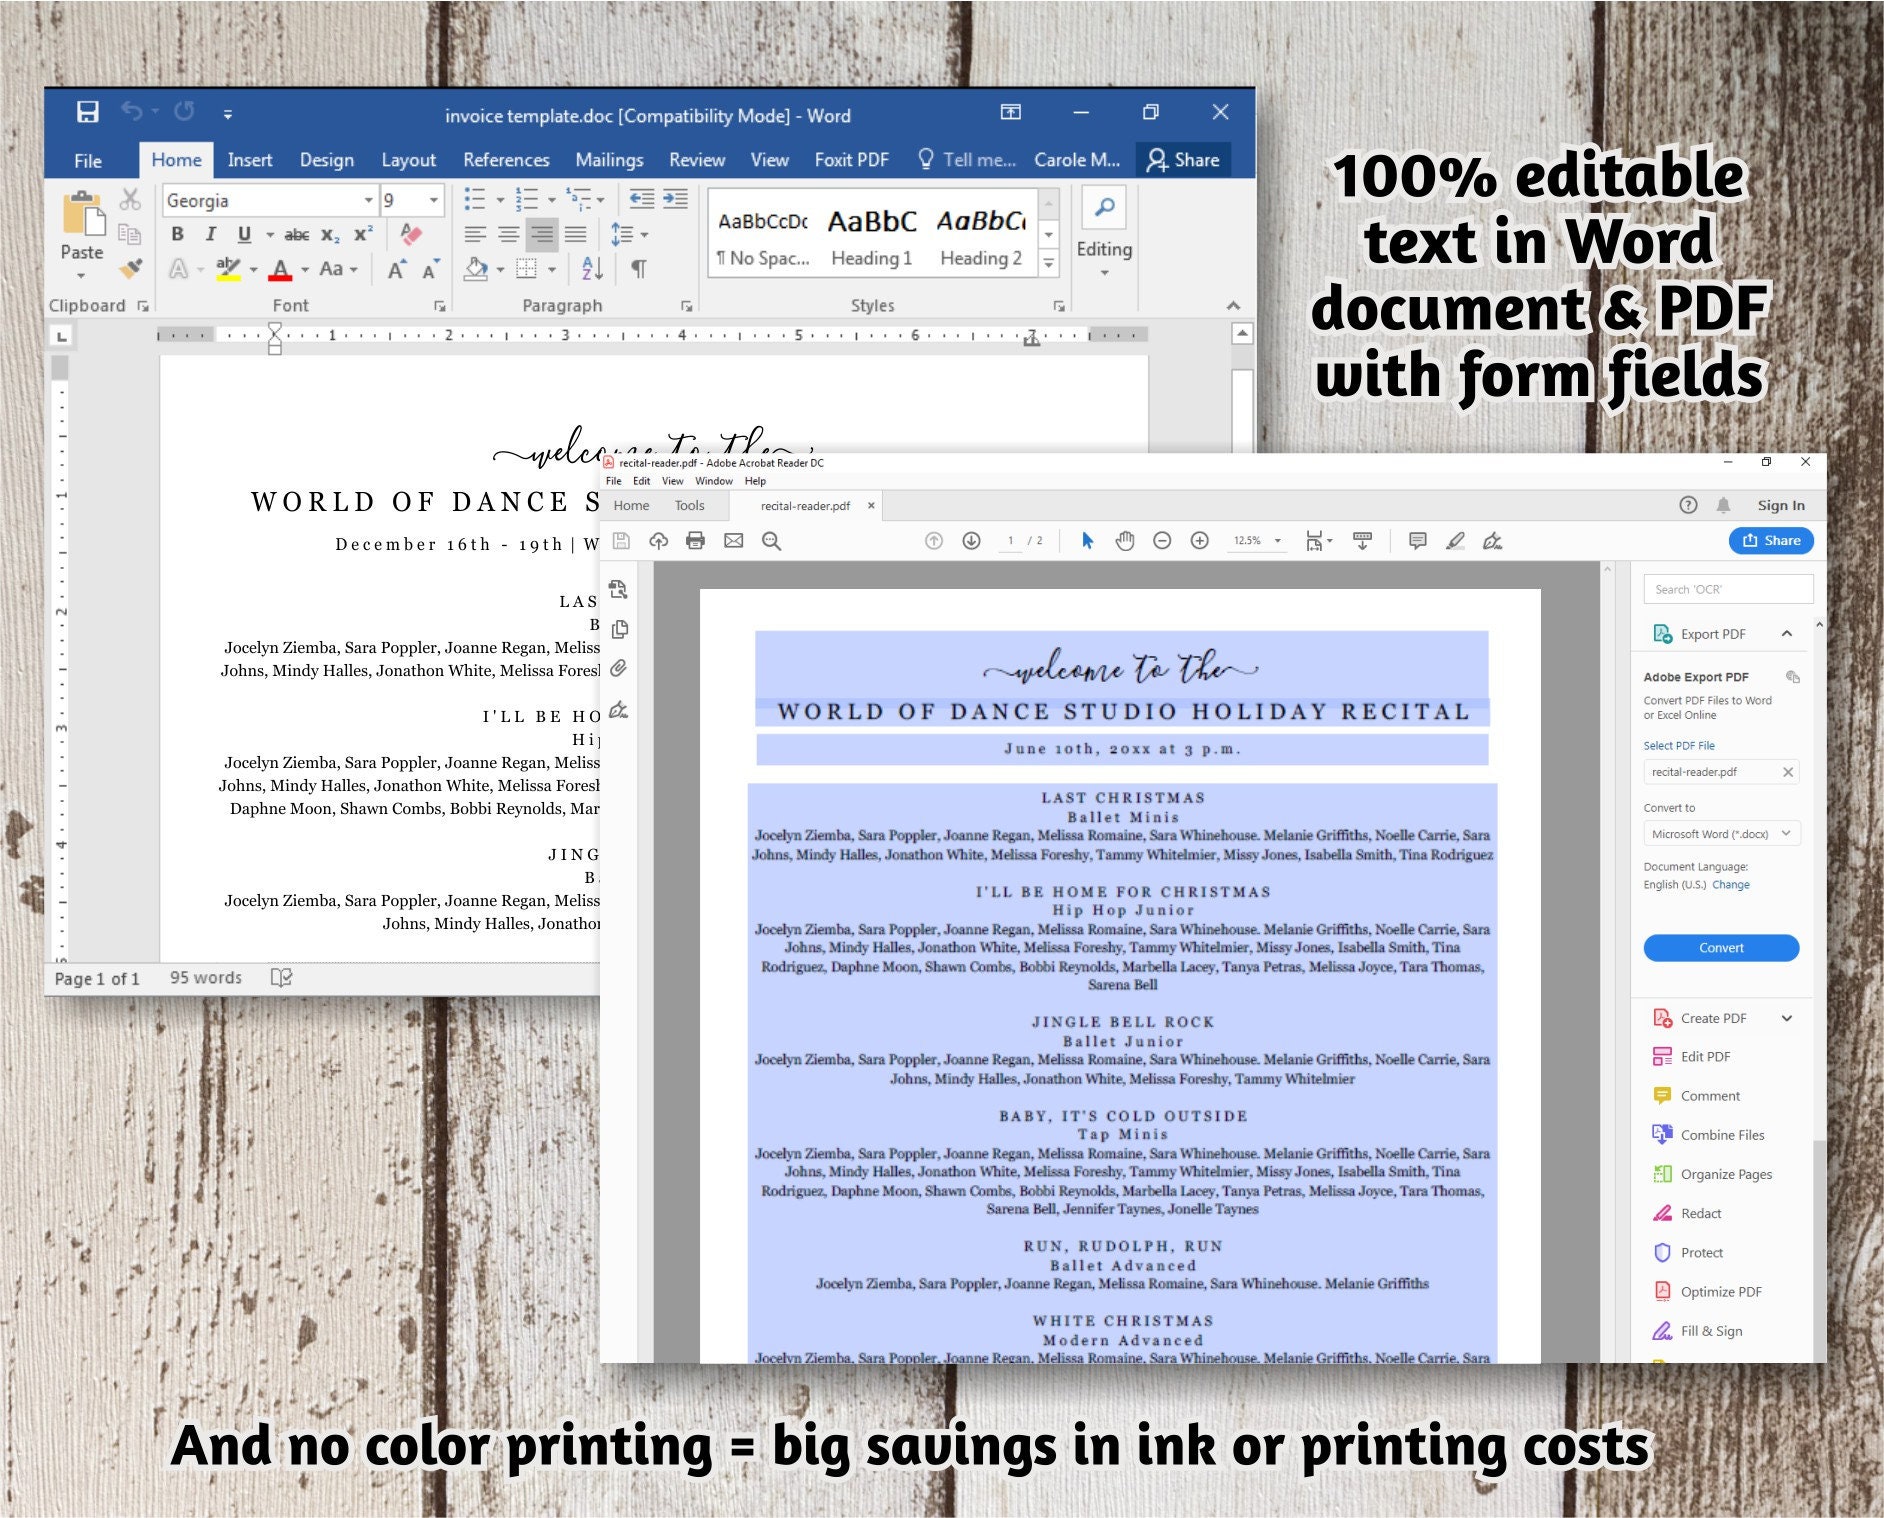The width and height of the screenshot is (1884, 1518).
Task: Click the Print icon in Acrobat toolbar
Action: pos(695,541)
